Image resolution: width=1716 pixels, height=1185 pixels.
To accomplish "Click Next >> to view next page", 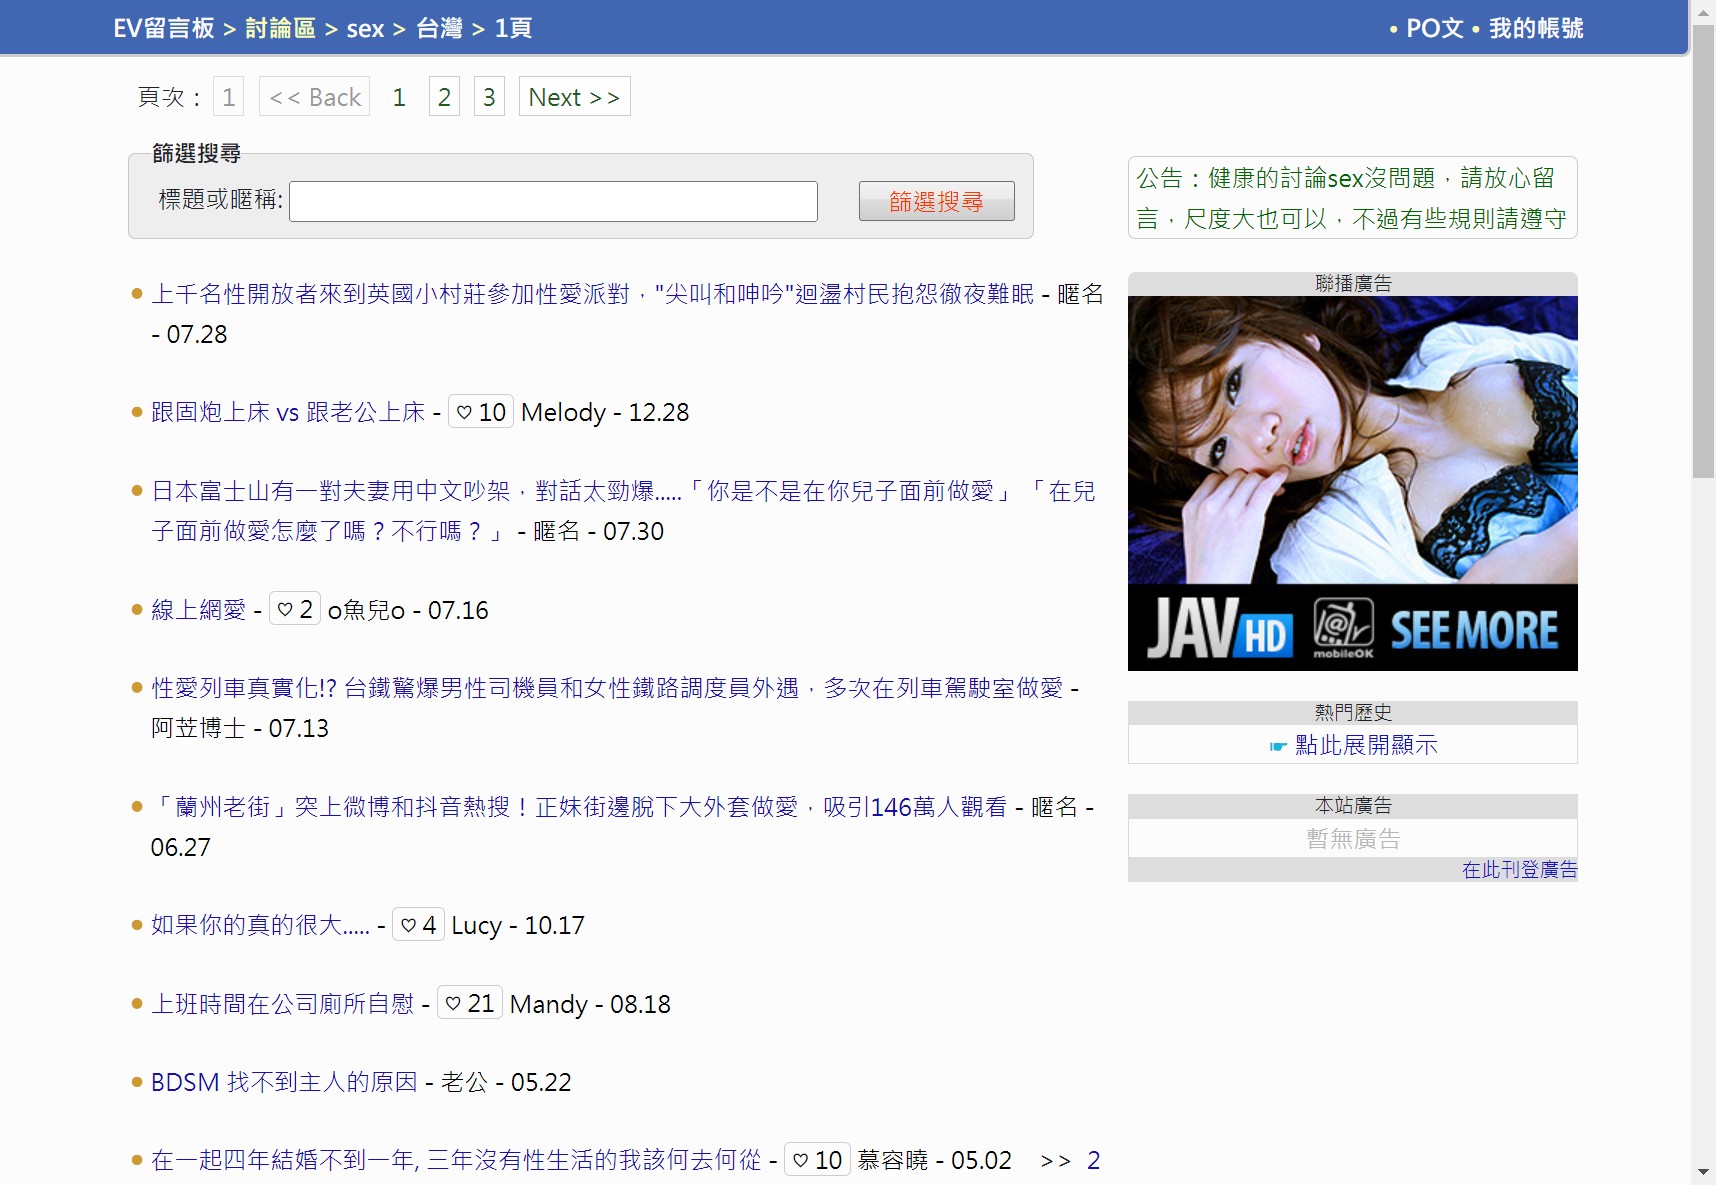I will (x=574, y=96).
